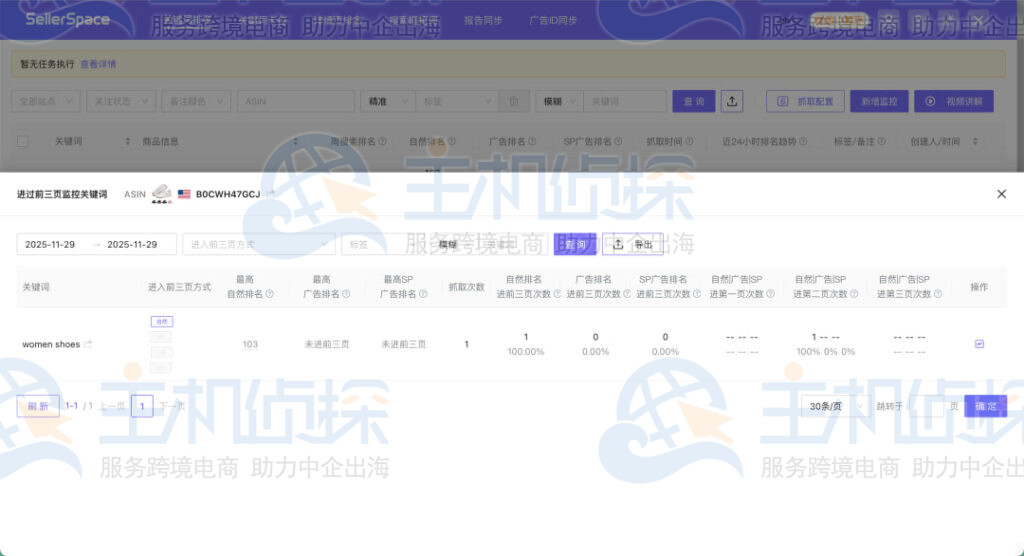Viewport: 1024px width, 556px height.
Task: Tick the select-all checkbox in background table
Action: pos(23,141)
